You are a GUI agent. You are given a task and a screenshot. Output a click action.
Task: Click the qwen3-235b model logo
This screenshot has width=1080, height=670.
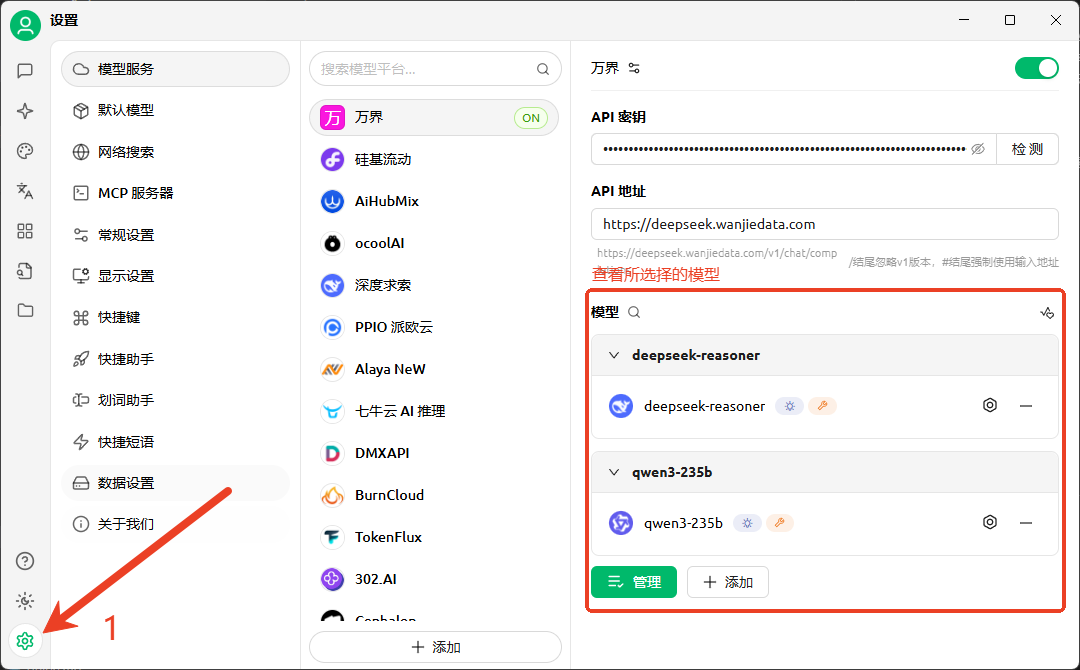pos(621,523)
